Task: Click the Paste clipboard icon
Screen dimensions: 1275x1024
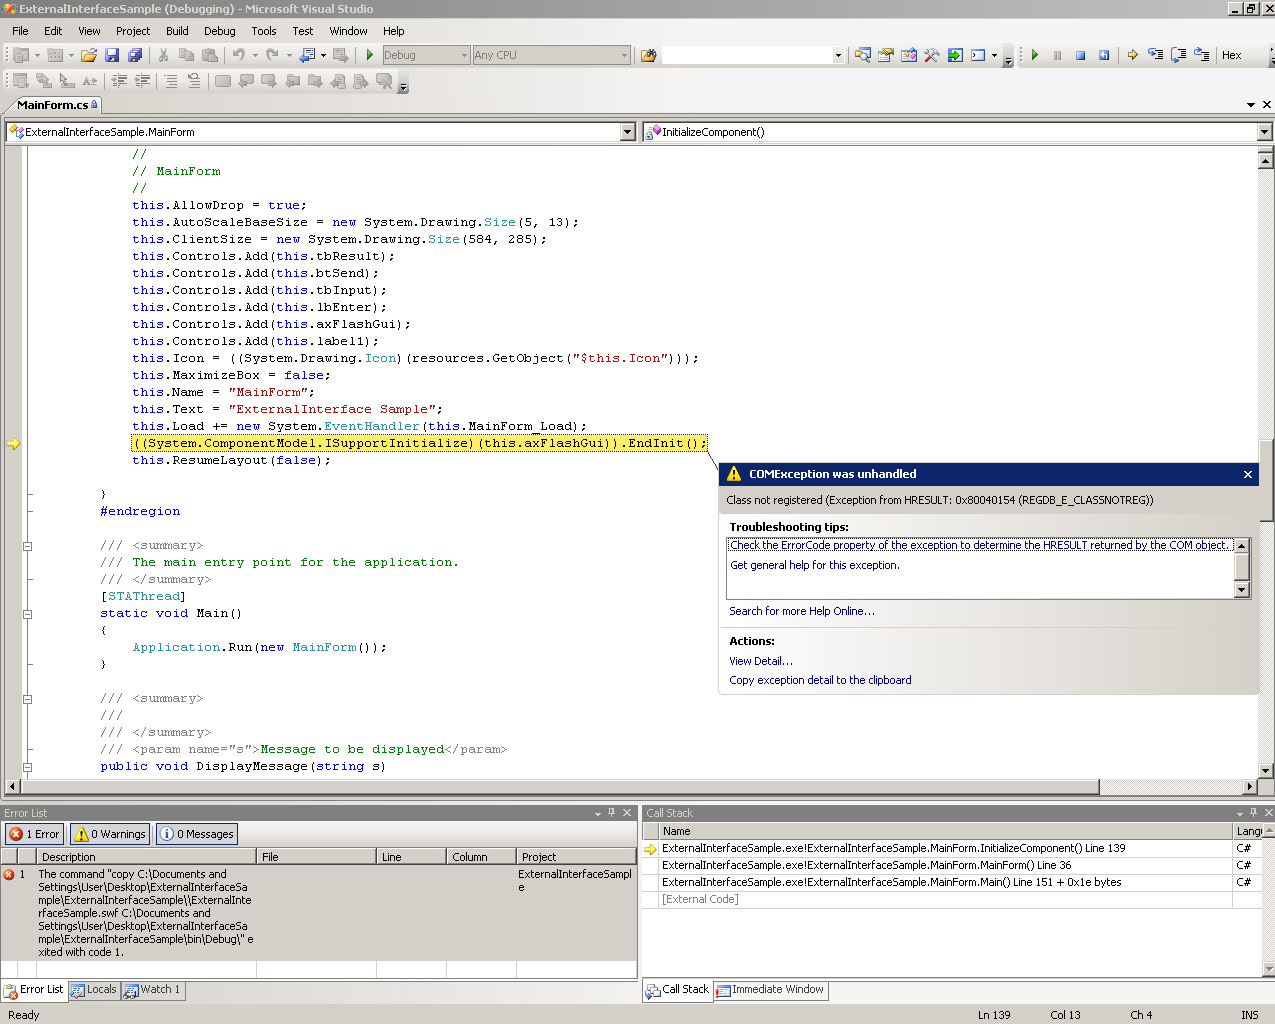Action: (x=210, y=55)
